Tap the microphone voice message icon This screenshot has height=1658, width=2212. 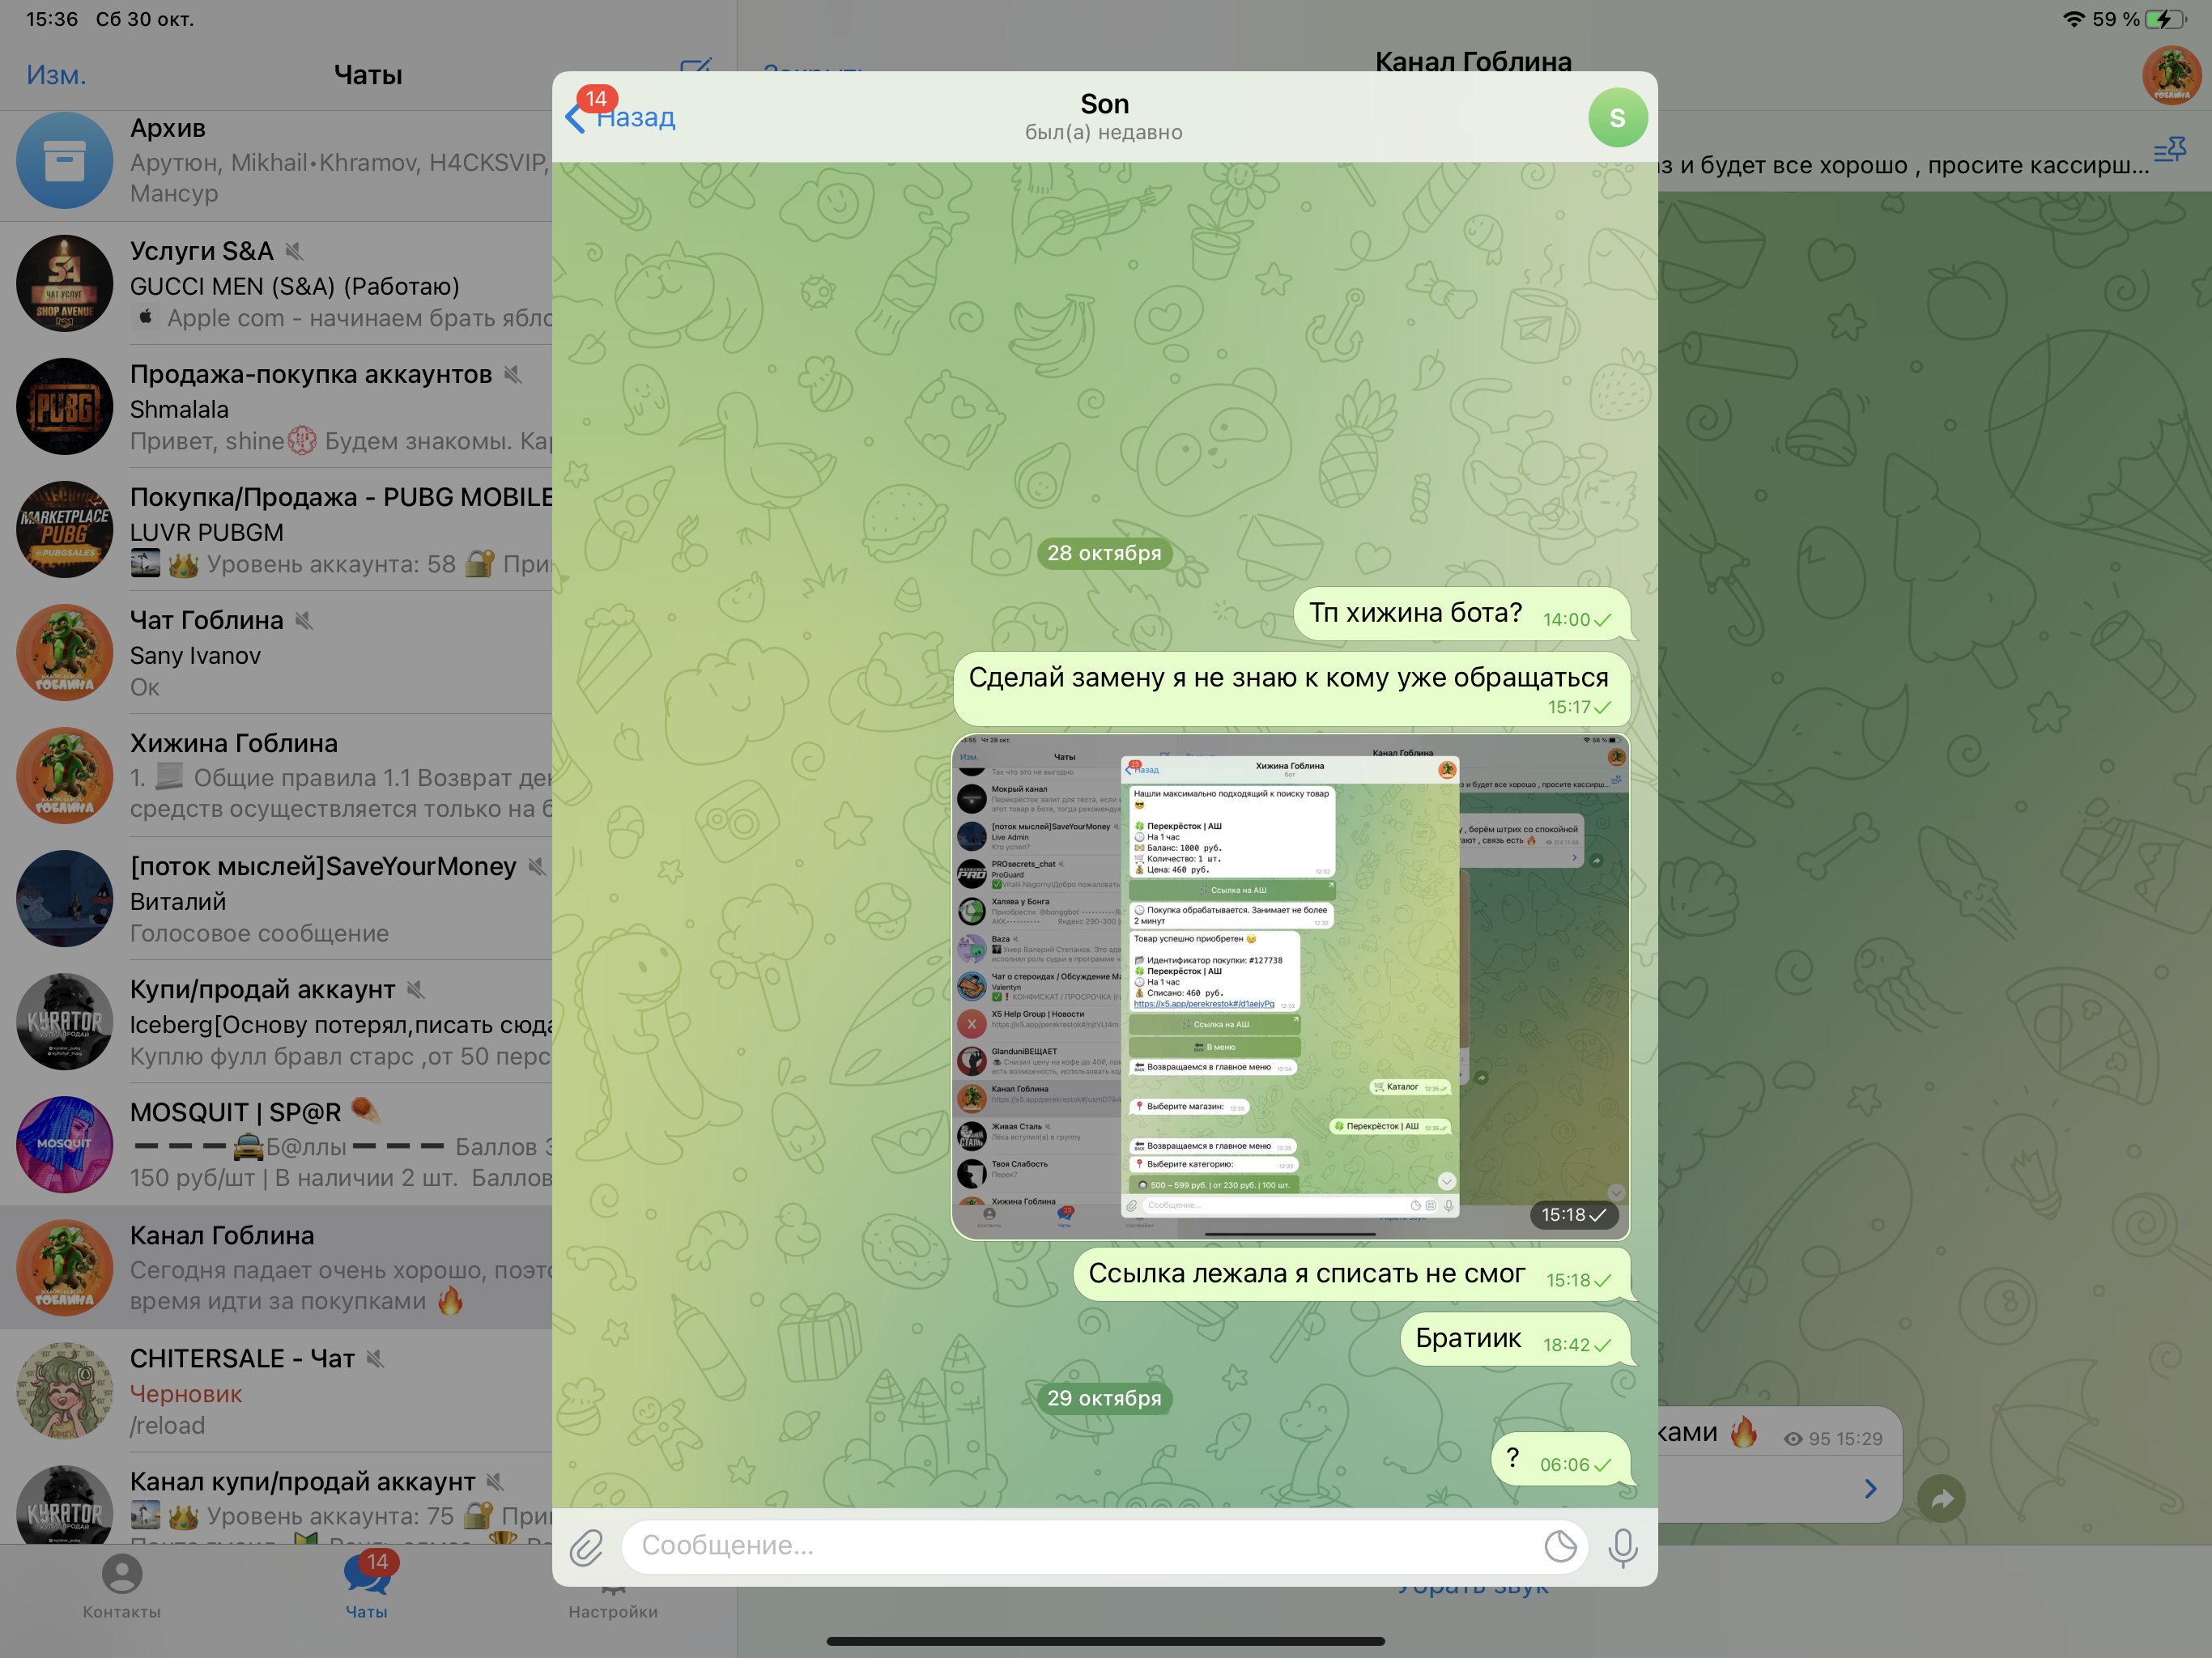click(1622, 1547)
